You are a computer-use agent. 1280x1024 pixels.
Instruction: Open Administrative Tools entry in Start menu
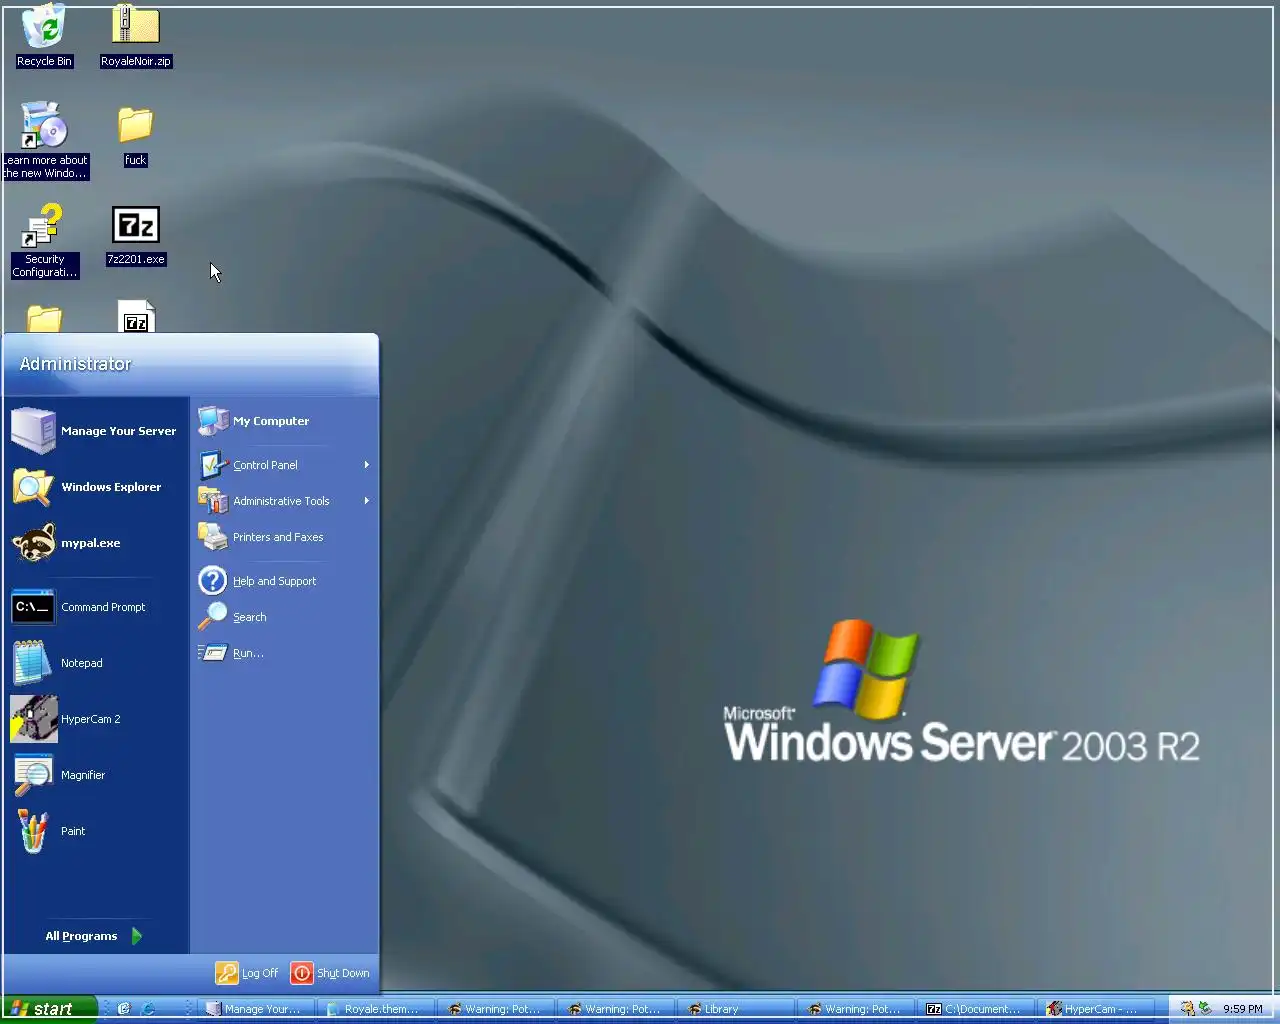[284, 501]
